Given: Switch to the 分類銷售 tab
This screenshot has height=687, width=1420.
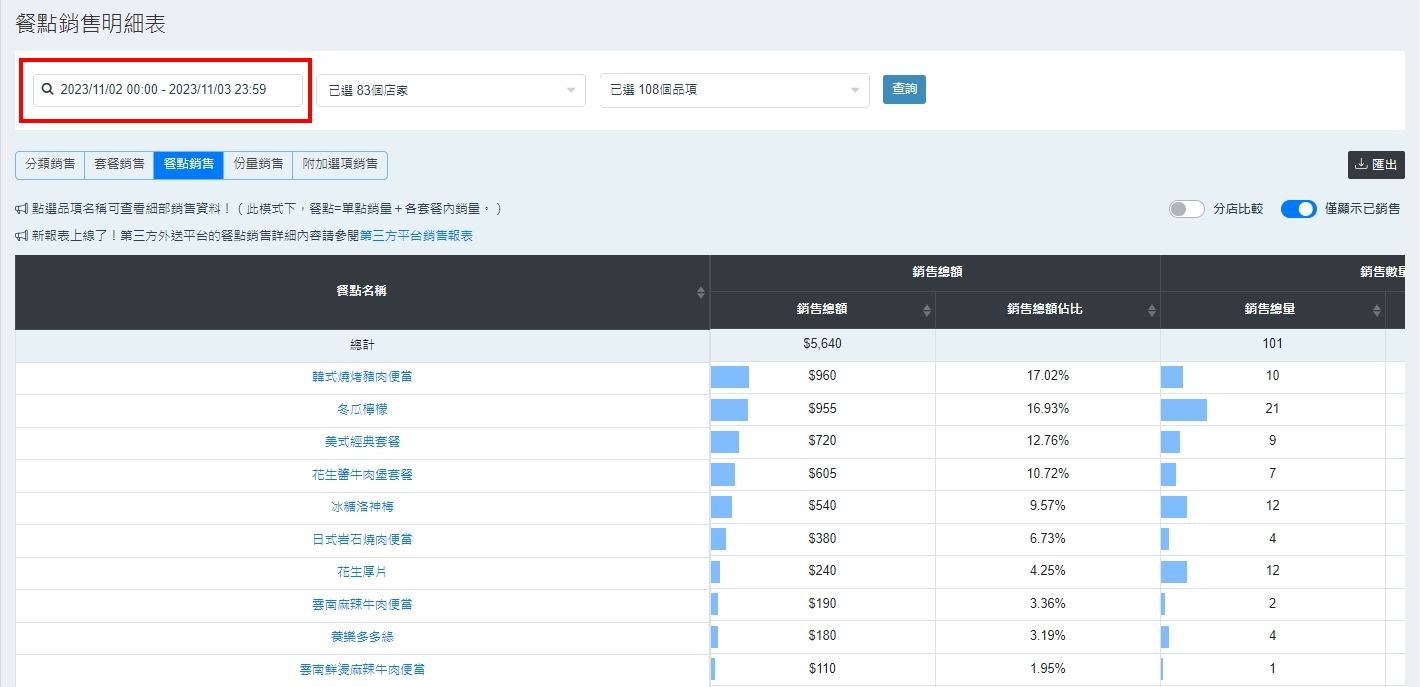Looking at the screenshot, I should click(50, 164).
